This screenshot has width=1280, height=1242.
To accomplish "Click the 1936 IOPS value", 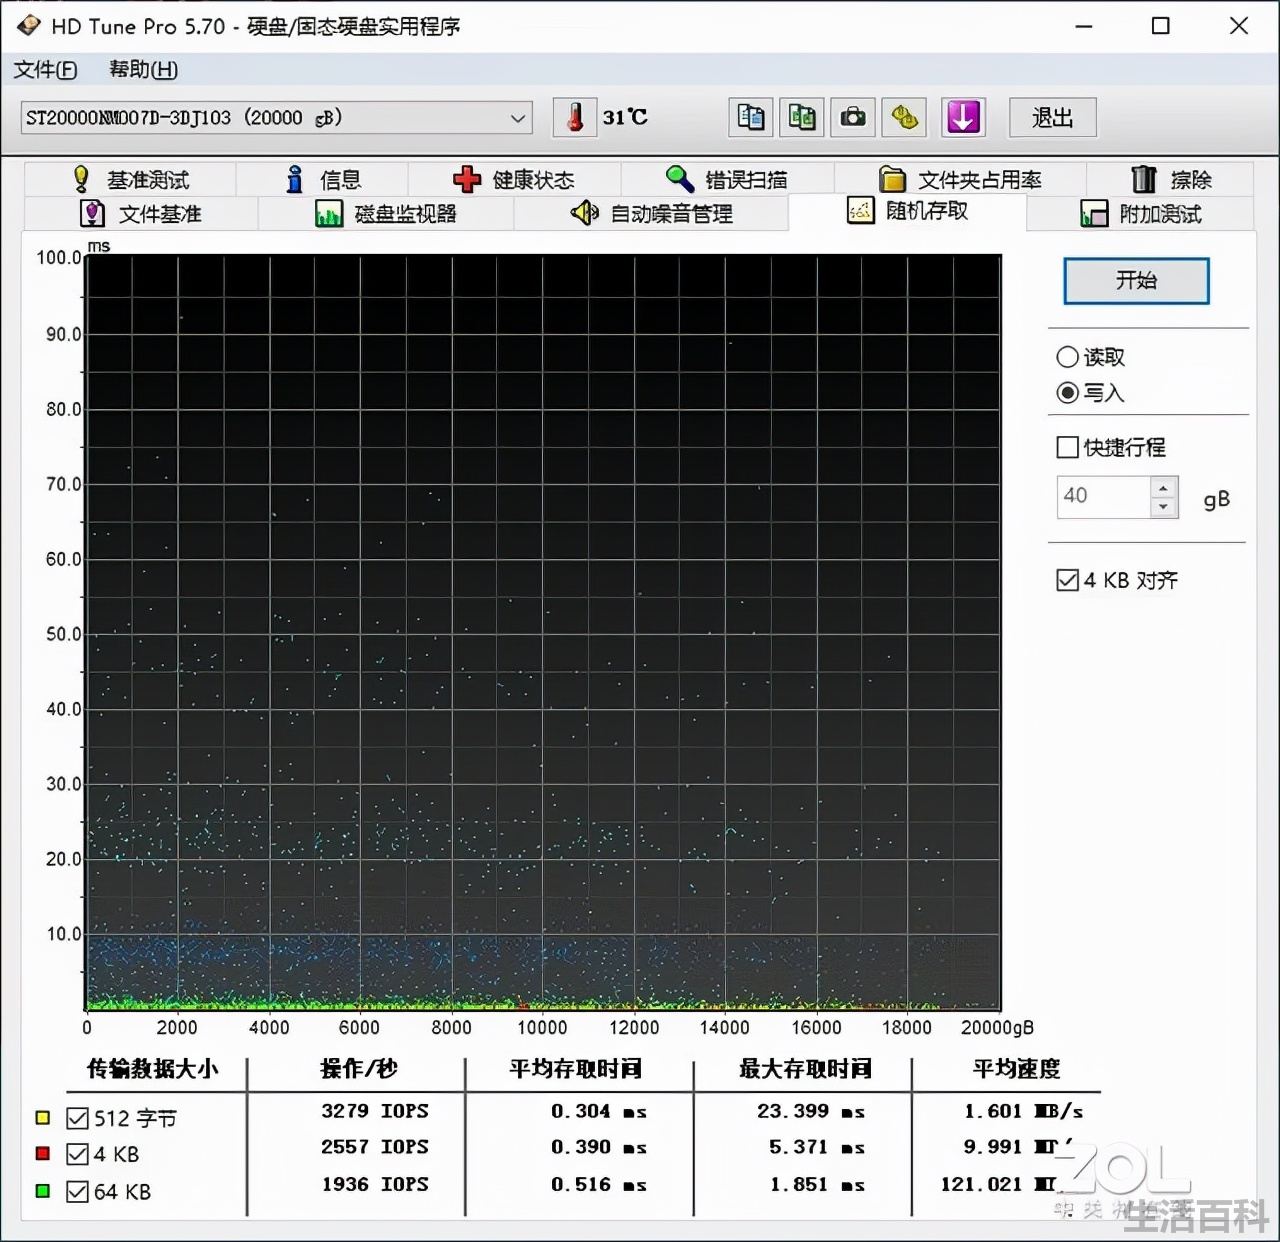I will pyautogui.click(x=375, y=1184).
